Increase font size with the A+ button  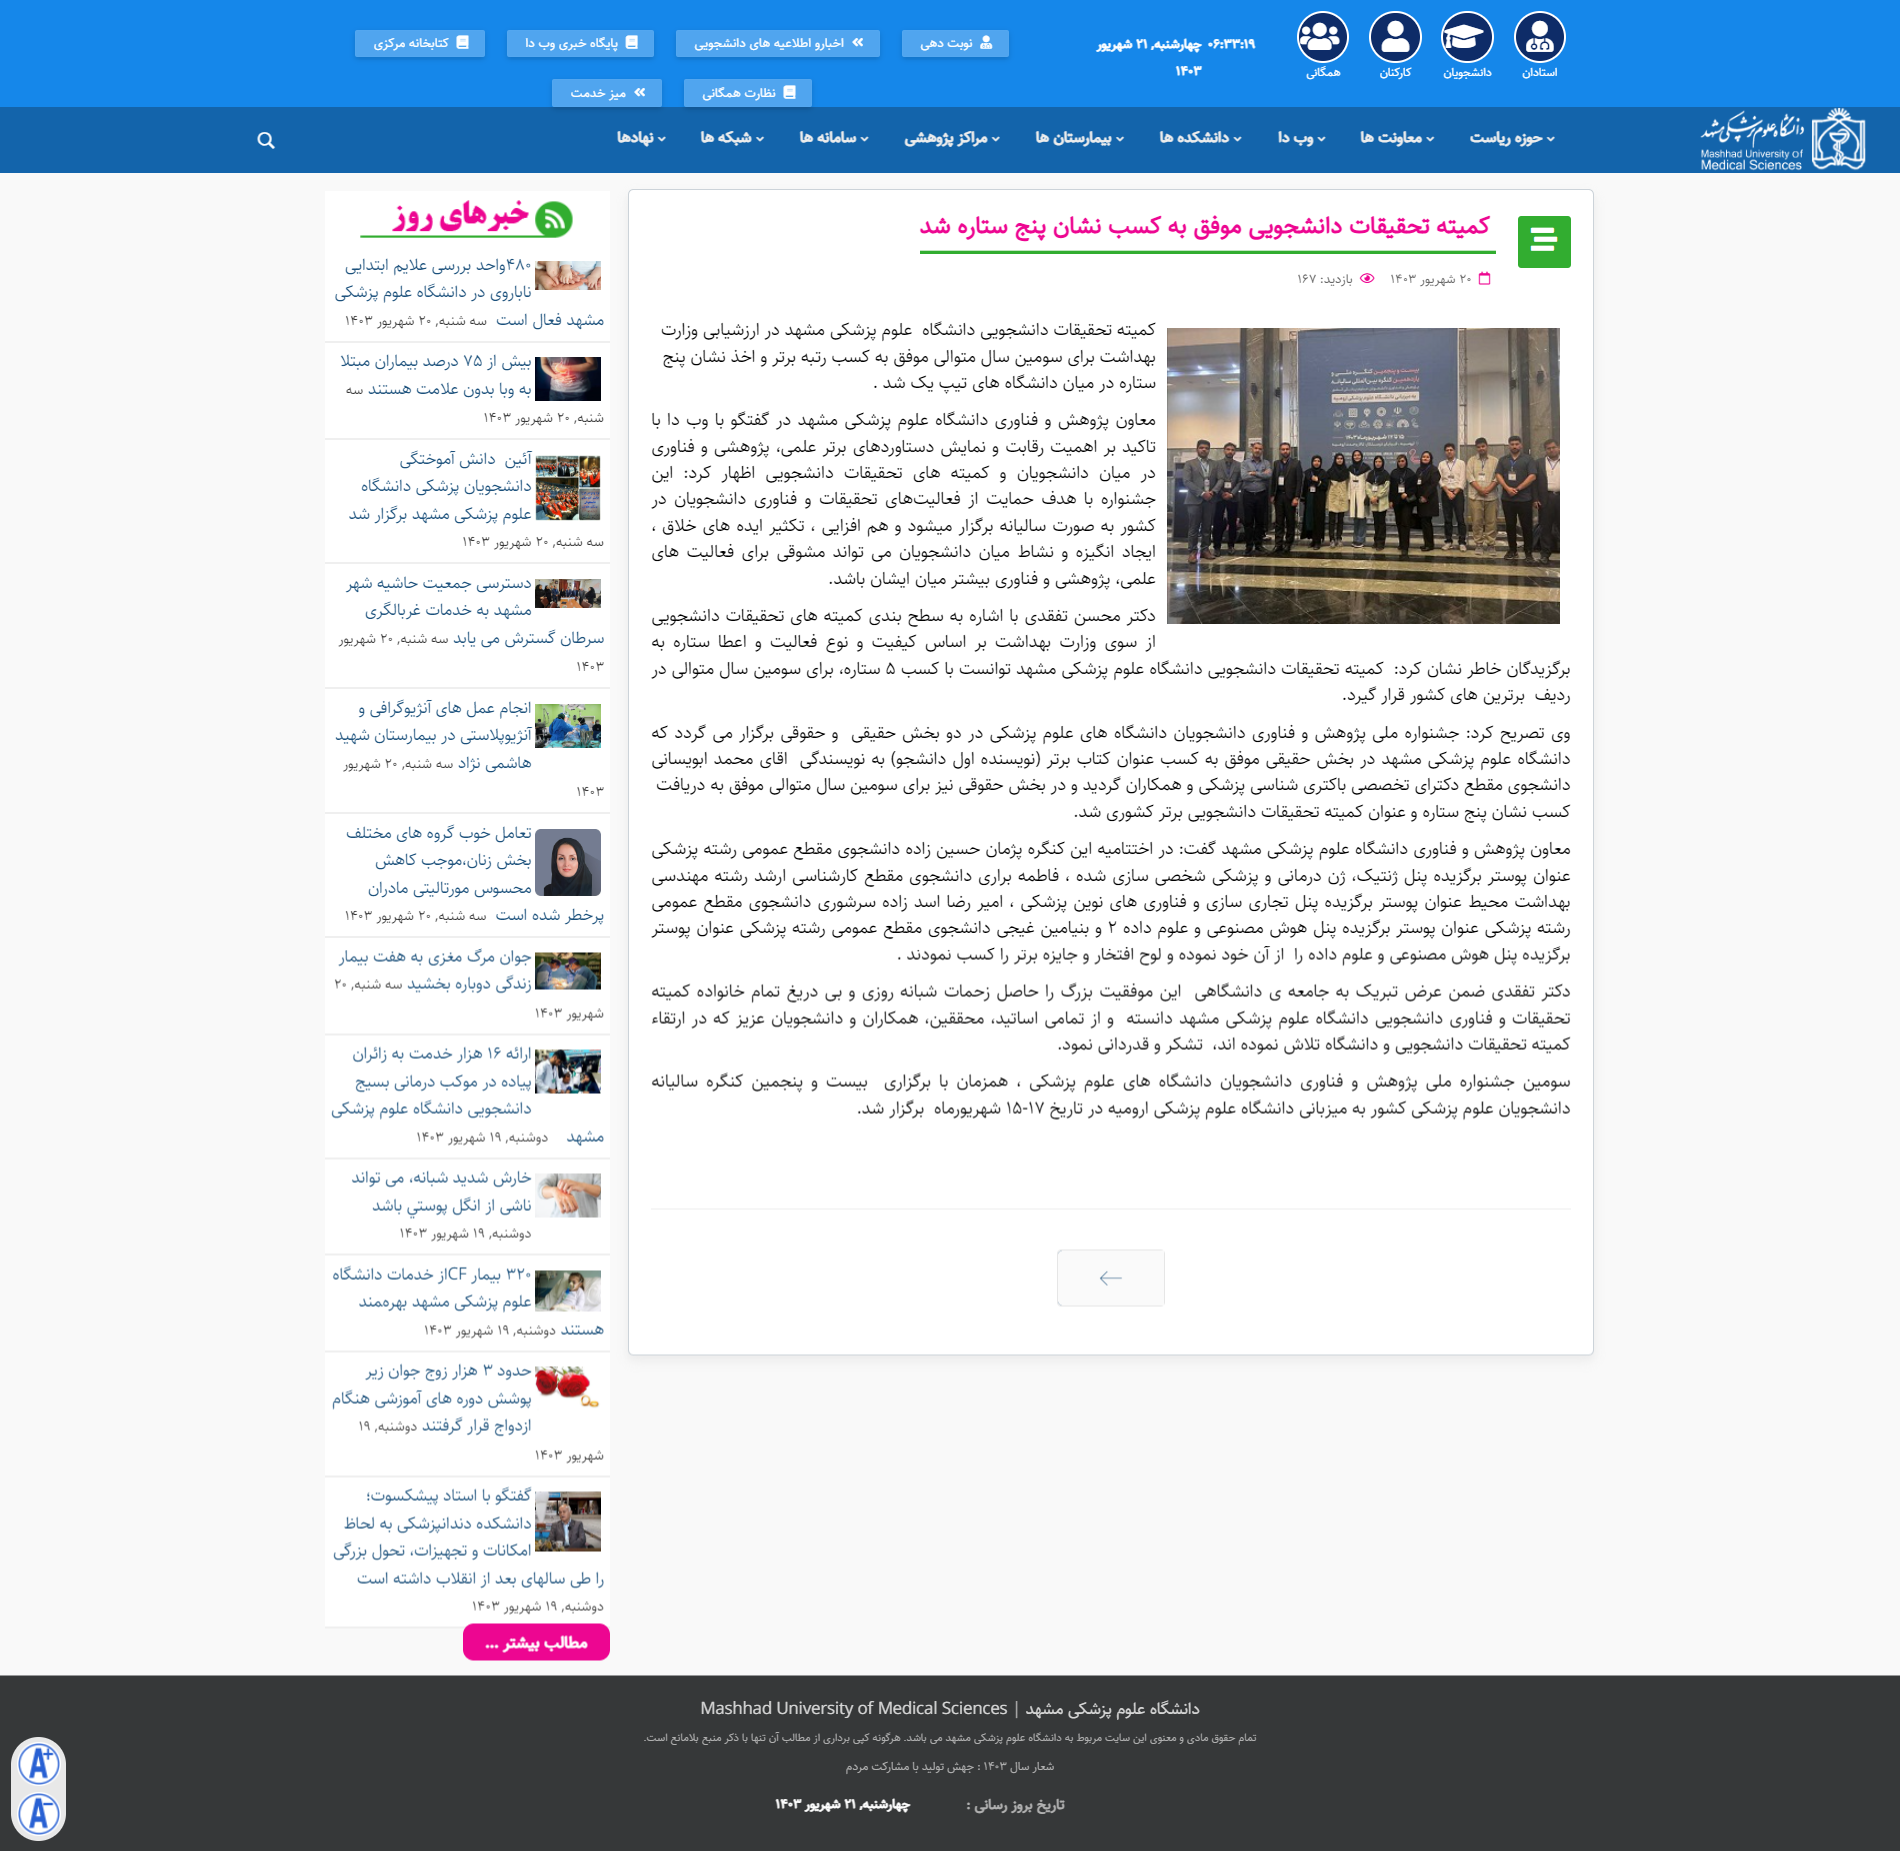[x=40, y=1764]
